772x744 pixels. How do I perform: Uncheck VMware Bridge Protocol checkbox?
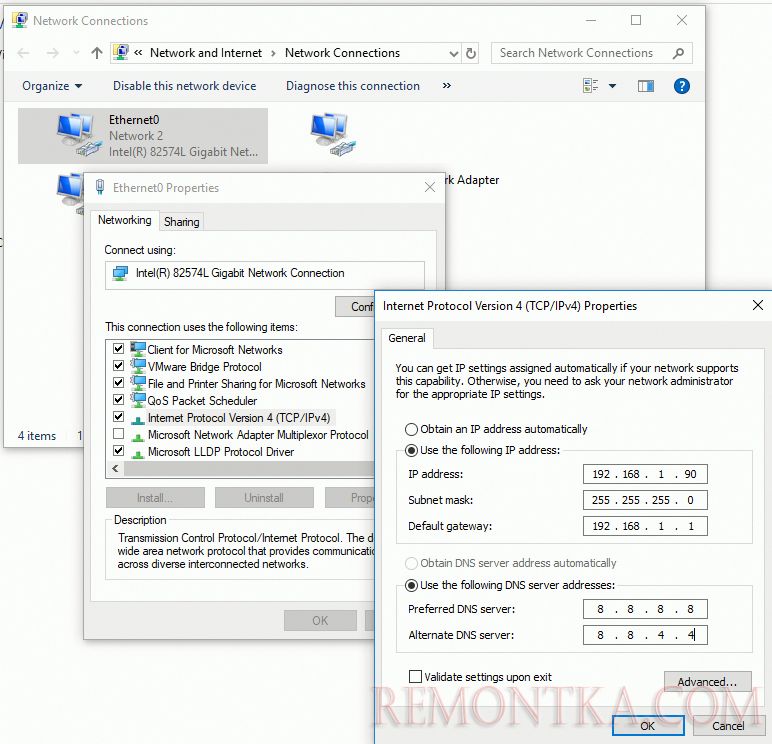(x=119, y=367)
